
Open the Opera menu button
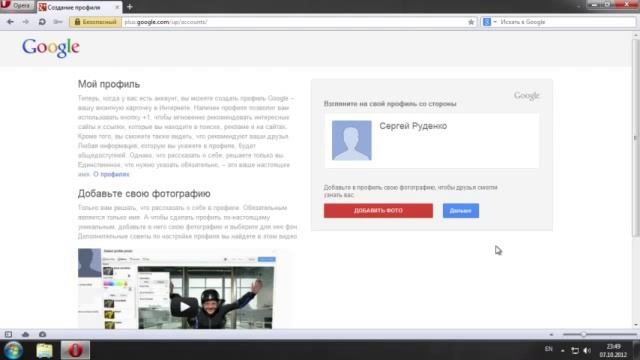pyautogui.click(x=16, y=6)
